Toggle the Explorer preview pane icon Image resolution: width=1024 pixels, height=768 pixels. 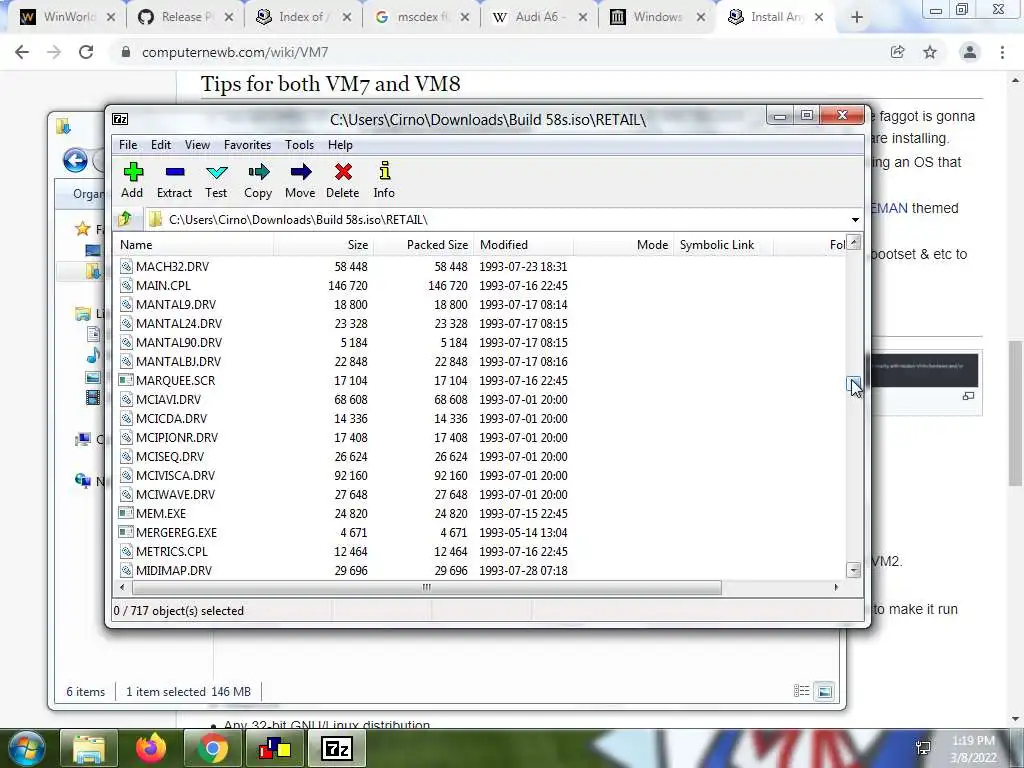pos(825,691)
